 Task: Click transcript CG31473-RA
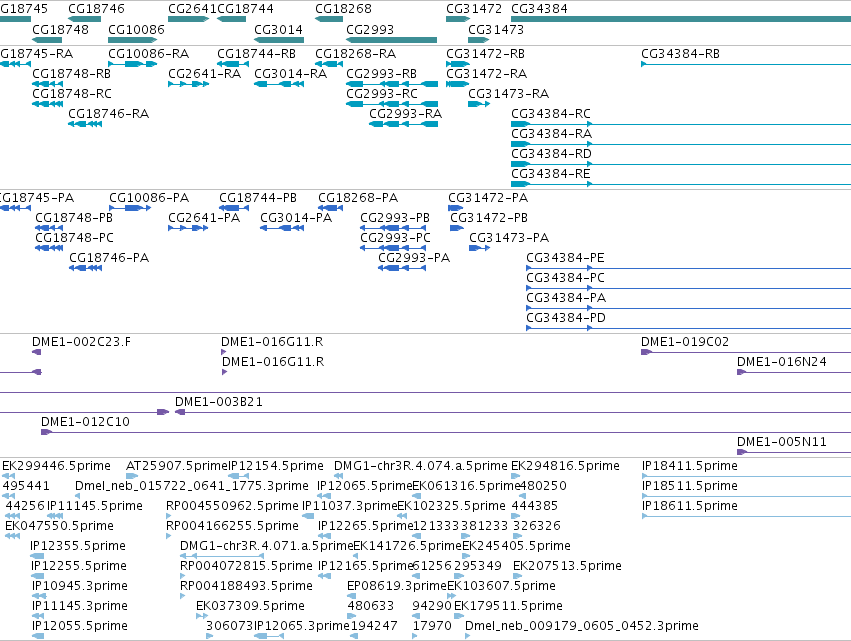(x=479, y=104)
